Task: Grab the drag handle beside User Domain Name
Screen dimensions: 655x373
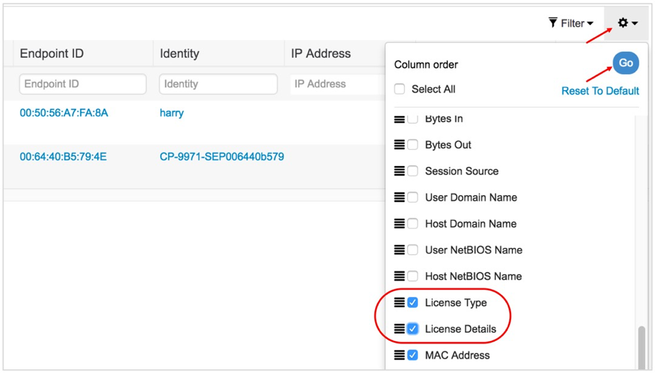Action: (x=399, y=197)
